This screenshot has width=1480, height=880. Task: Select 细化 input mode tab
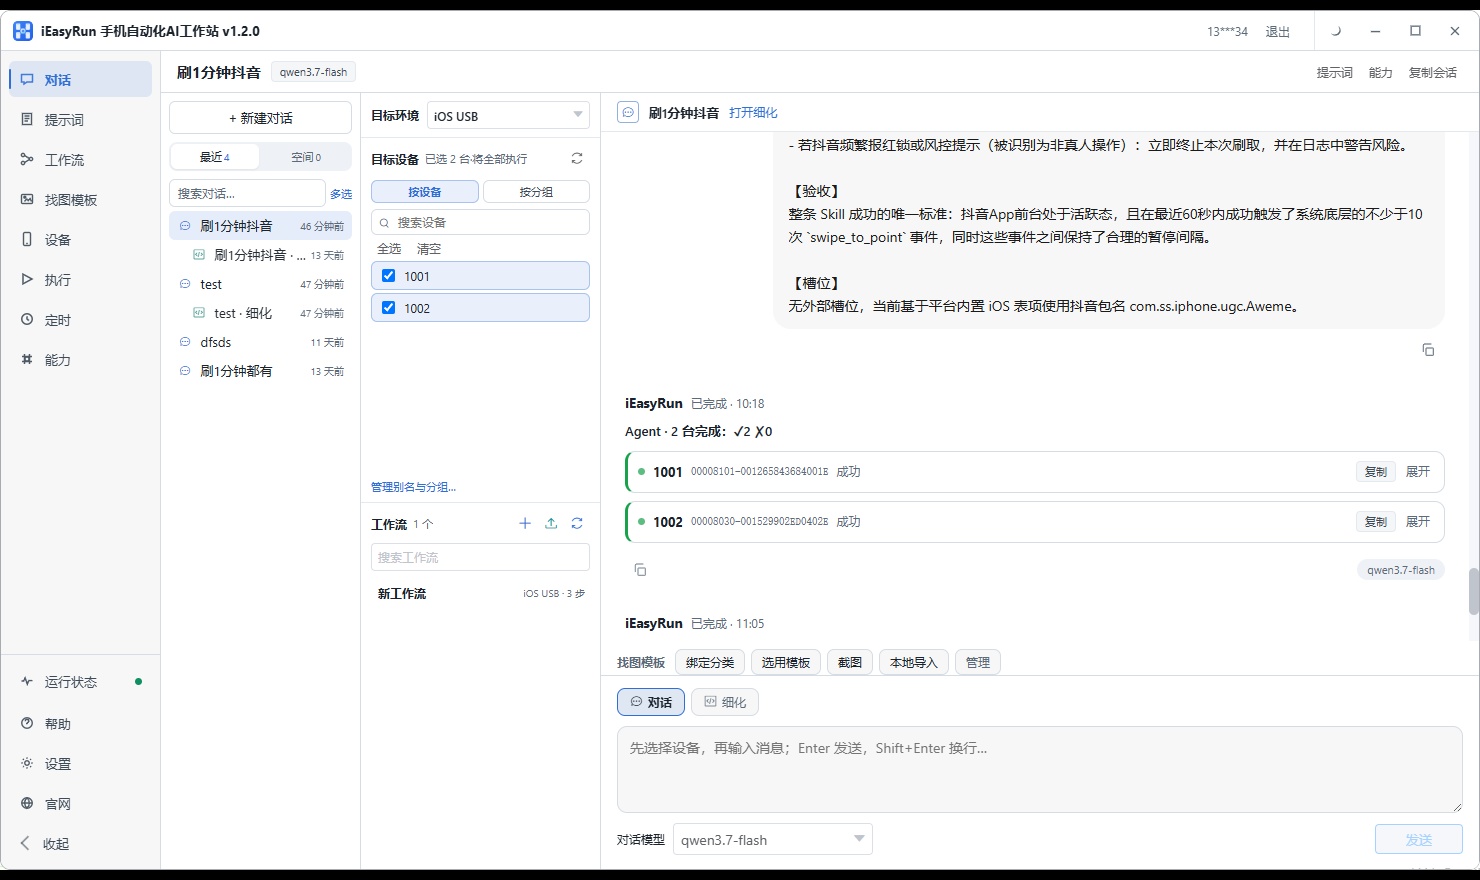click(x=725, y=702)
